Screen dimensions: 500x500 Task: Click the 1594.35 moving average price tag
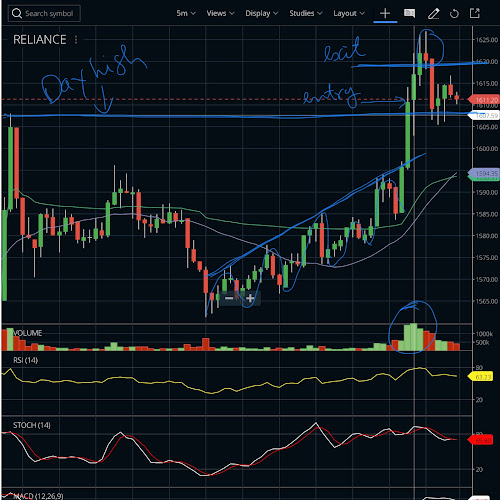click(x=484, y=173)
